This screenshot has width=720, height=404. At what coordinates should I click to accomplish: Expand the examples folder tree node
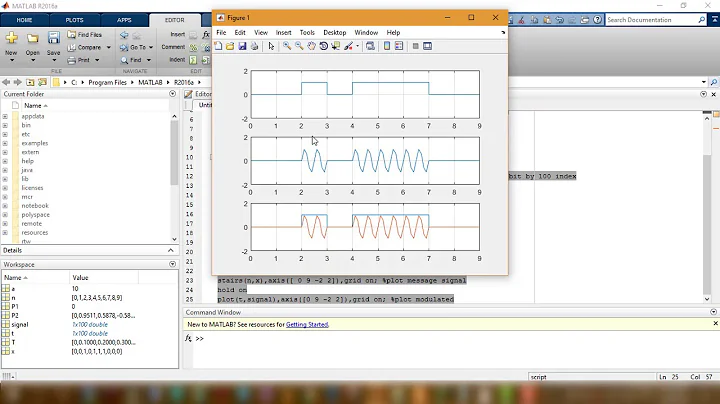click(5, 143)
